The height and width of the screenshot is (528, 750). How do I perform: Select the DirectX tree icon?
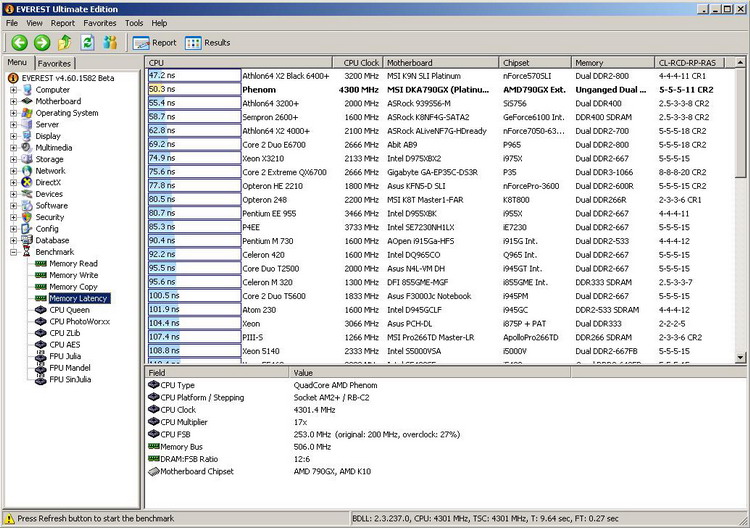point(27,182)
